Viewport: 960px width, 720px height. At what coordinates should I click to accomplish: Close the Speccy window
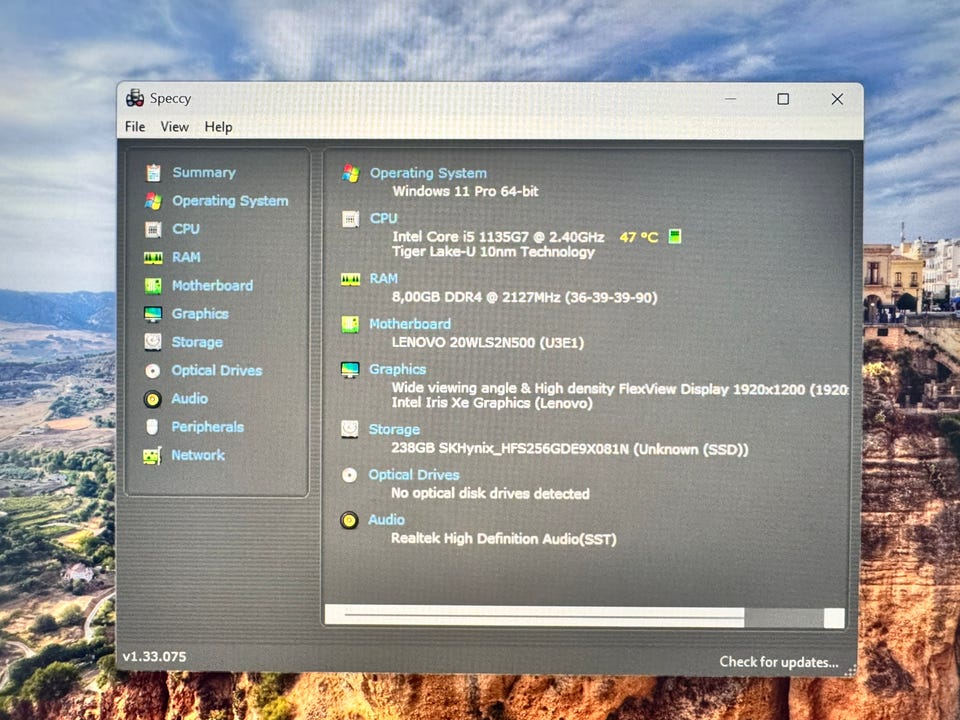pyautogui.click(x=837, y=99)
